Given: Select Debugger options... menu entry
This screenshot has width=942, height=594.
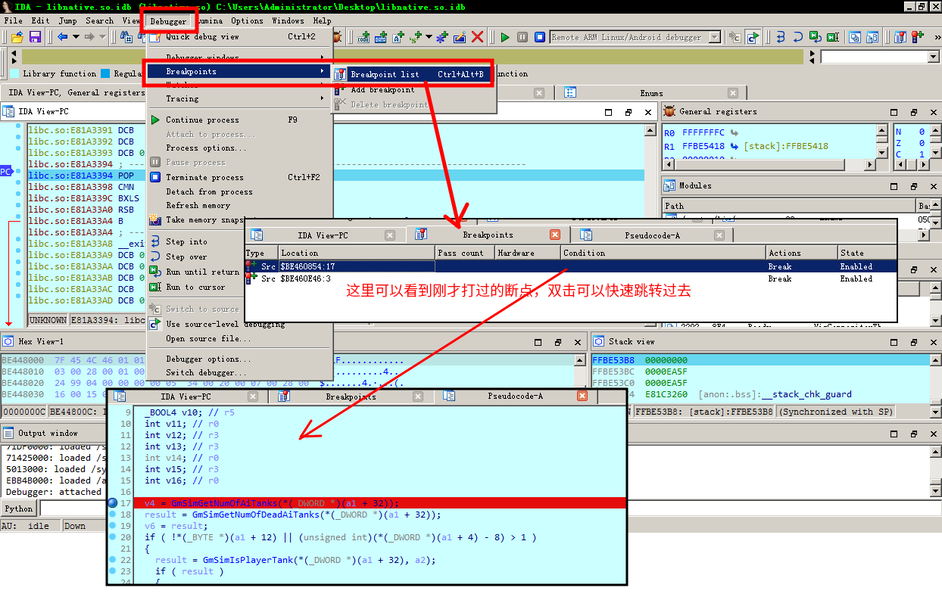Looking at the screenshot, I should coord(239,359).
